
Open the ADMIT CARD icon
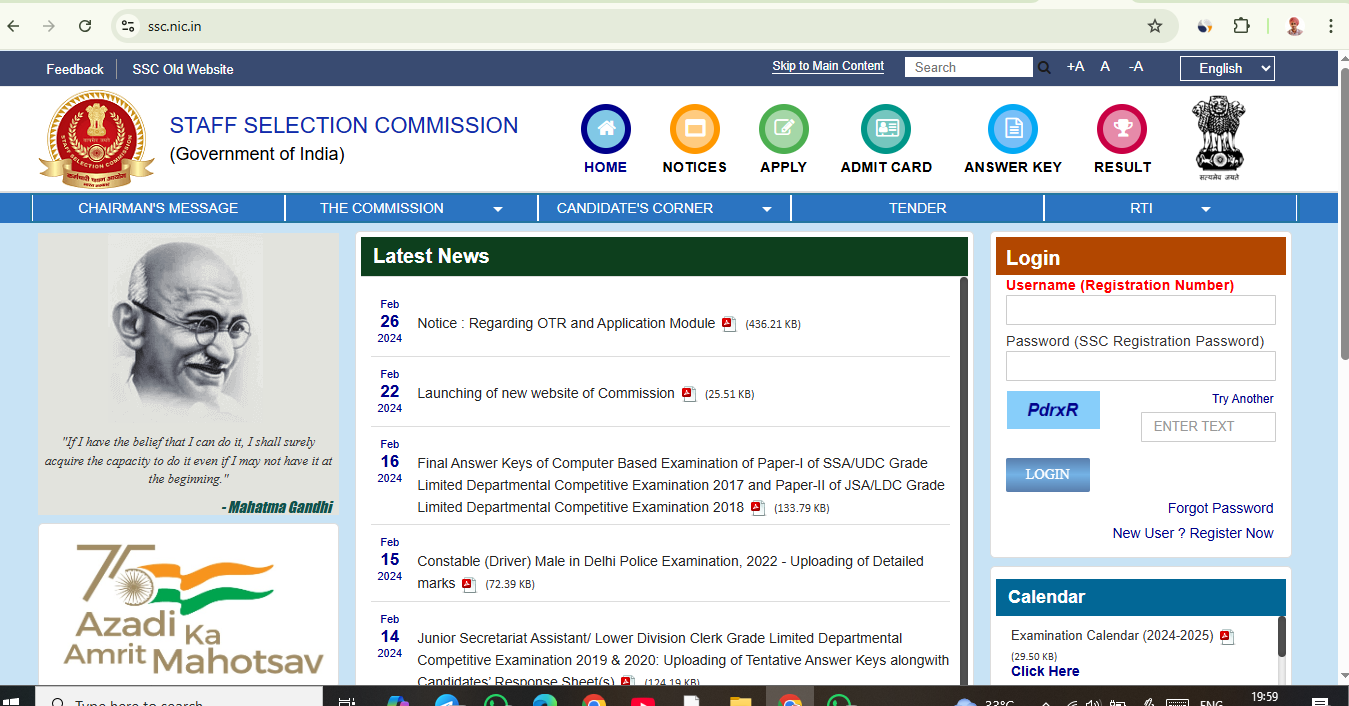(886, 129)
